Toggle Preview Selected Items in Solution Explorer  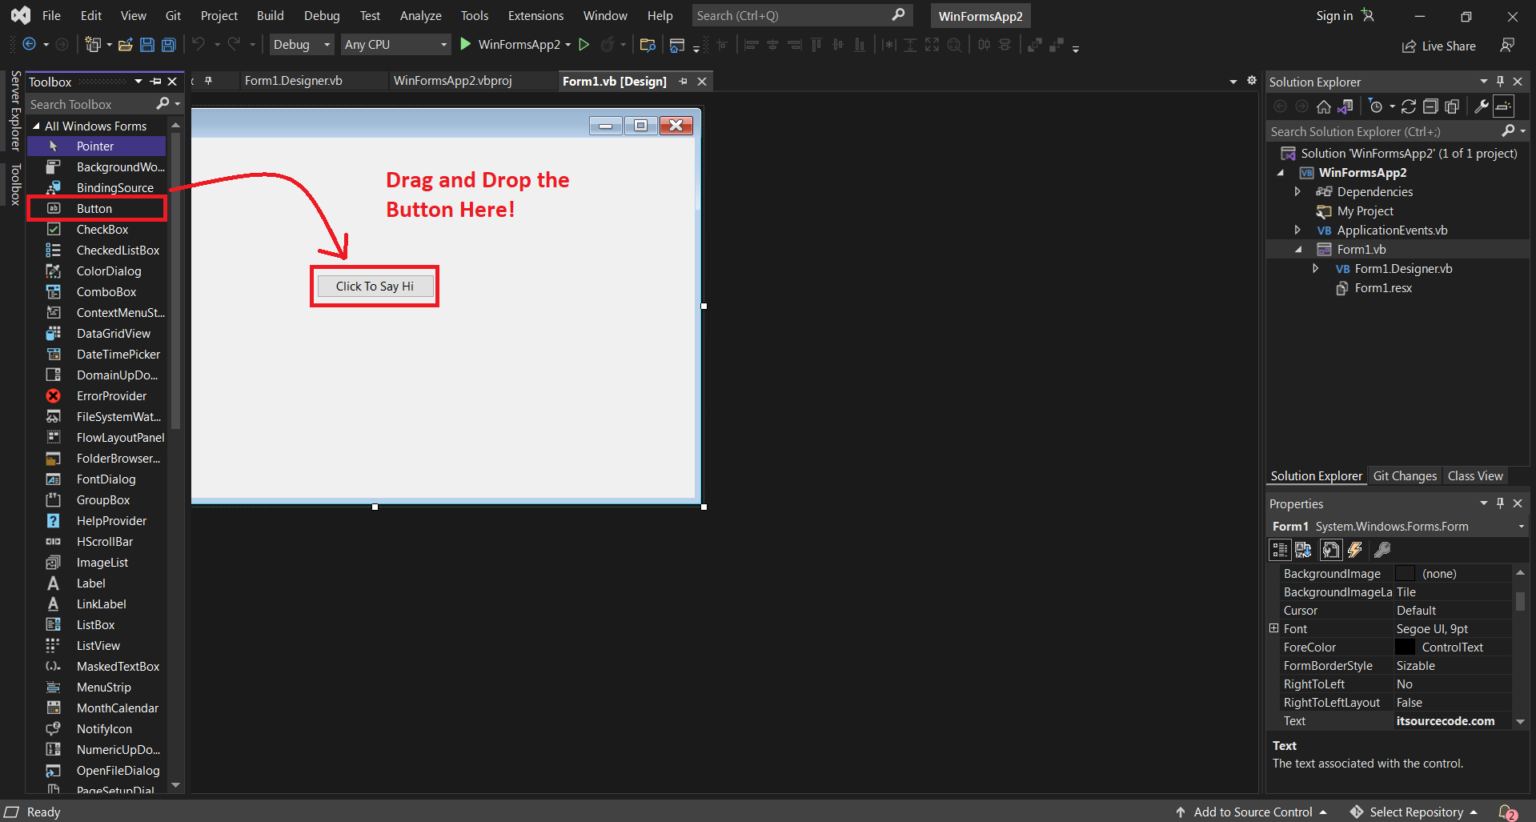pyautogui.click(x=1504, y=107)
